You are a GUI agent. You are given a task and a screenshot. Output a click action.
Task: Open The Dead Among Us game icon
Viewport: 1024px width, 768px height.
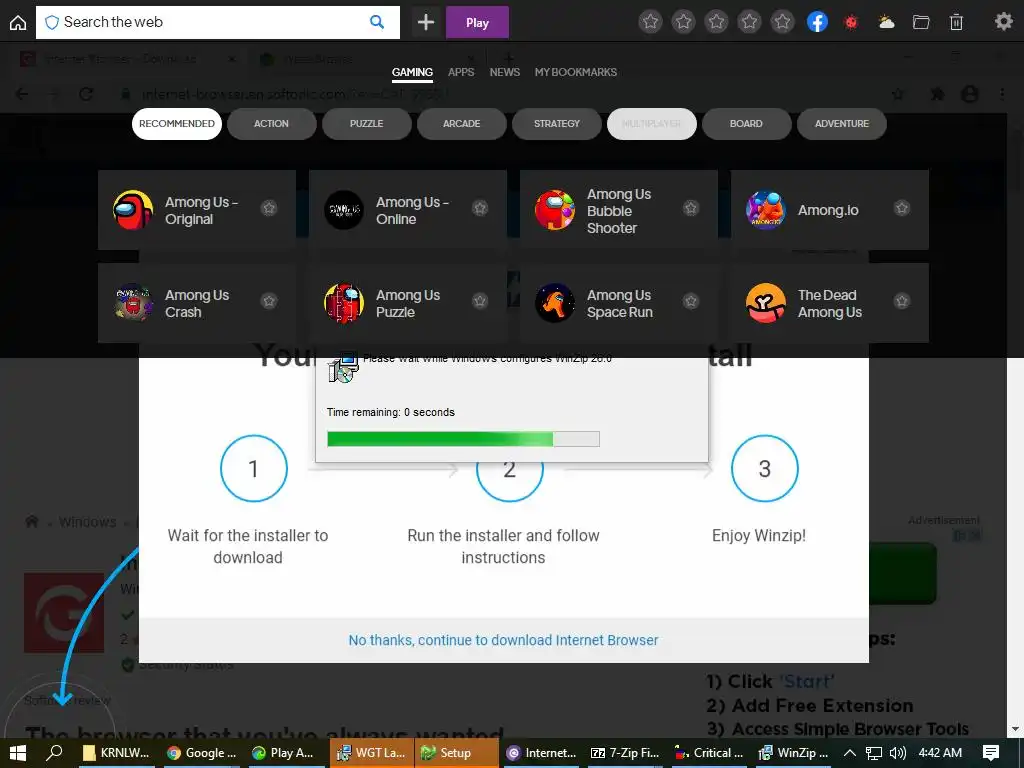(x=765, y=303)
